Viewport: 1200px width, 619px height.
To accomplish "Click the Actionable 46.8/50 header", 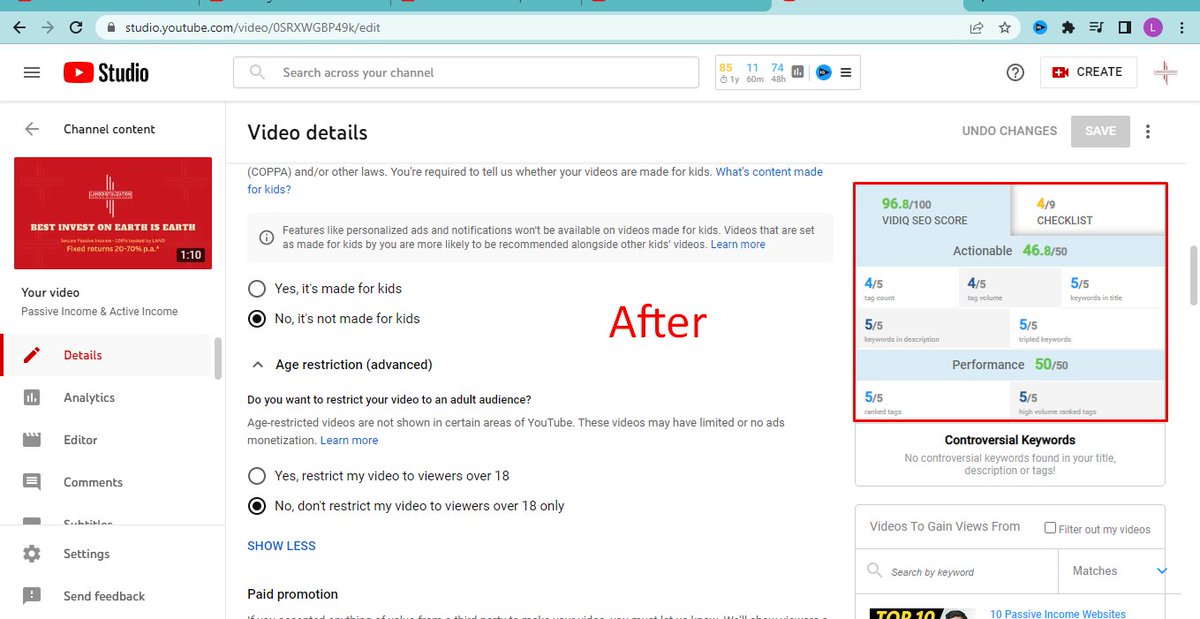I will (1010, 251).
